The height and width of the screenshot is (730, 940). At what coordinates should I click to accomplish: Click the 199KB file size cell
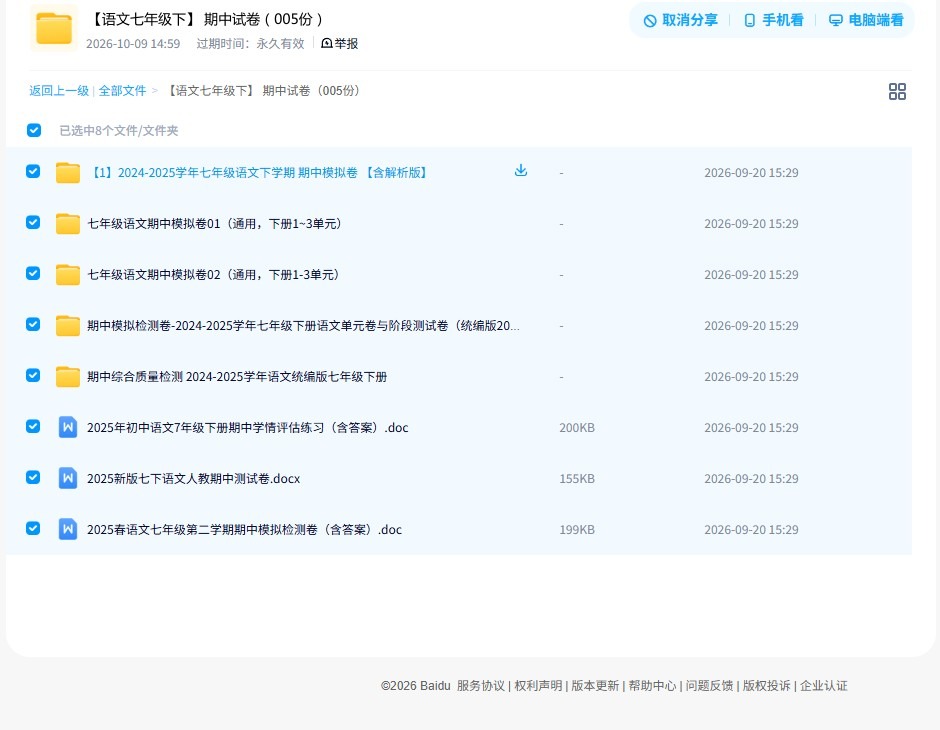pos(577,529)
